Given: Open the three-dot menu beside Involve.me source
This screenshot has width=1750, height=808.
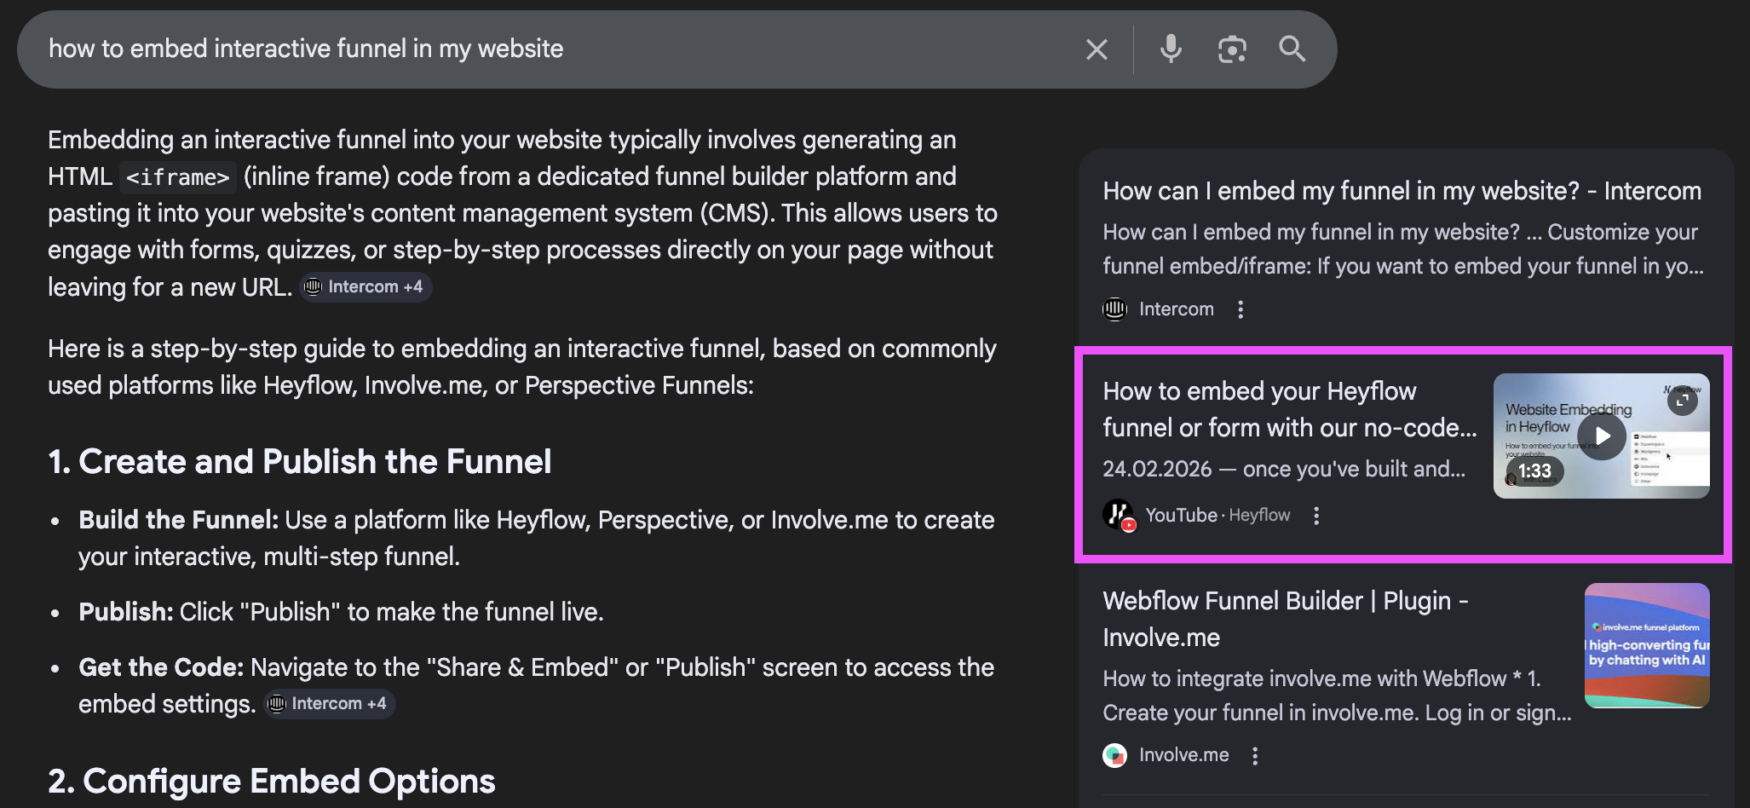Looking at the screenshot, I should [1255, 756].
